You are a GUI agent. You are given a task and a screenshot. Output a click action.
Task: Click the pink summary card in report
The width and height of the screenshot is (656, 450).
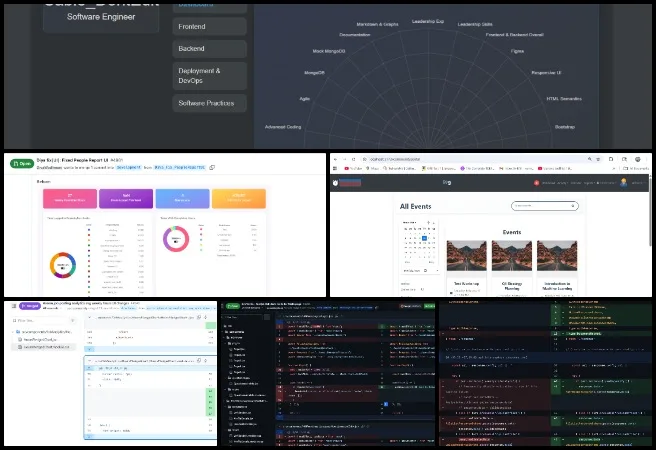(70, 198)
